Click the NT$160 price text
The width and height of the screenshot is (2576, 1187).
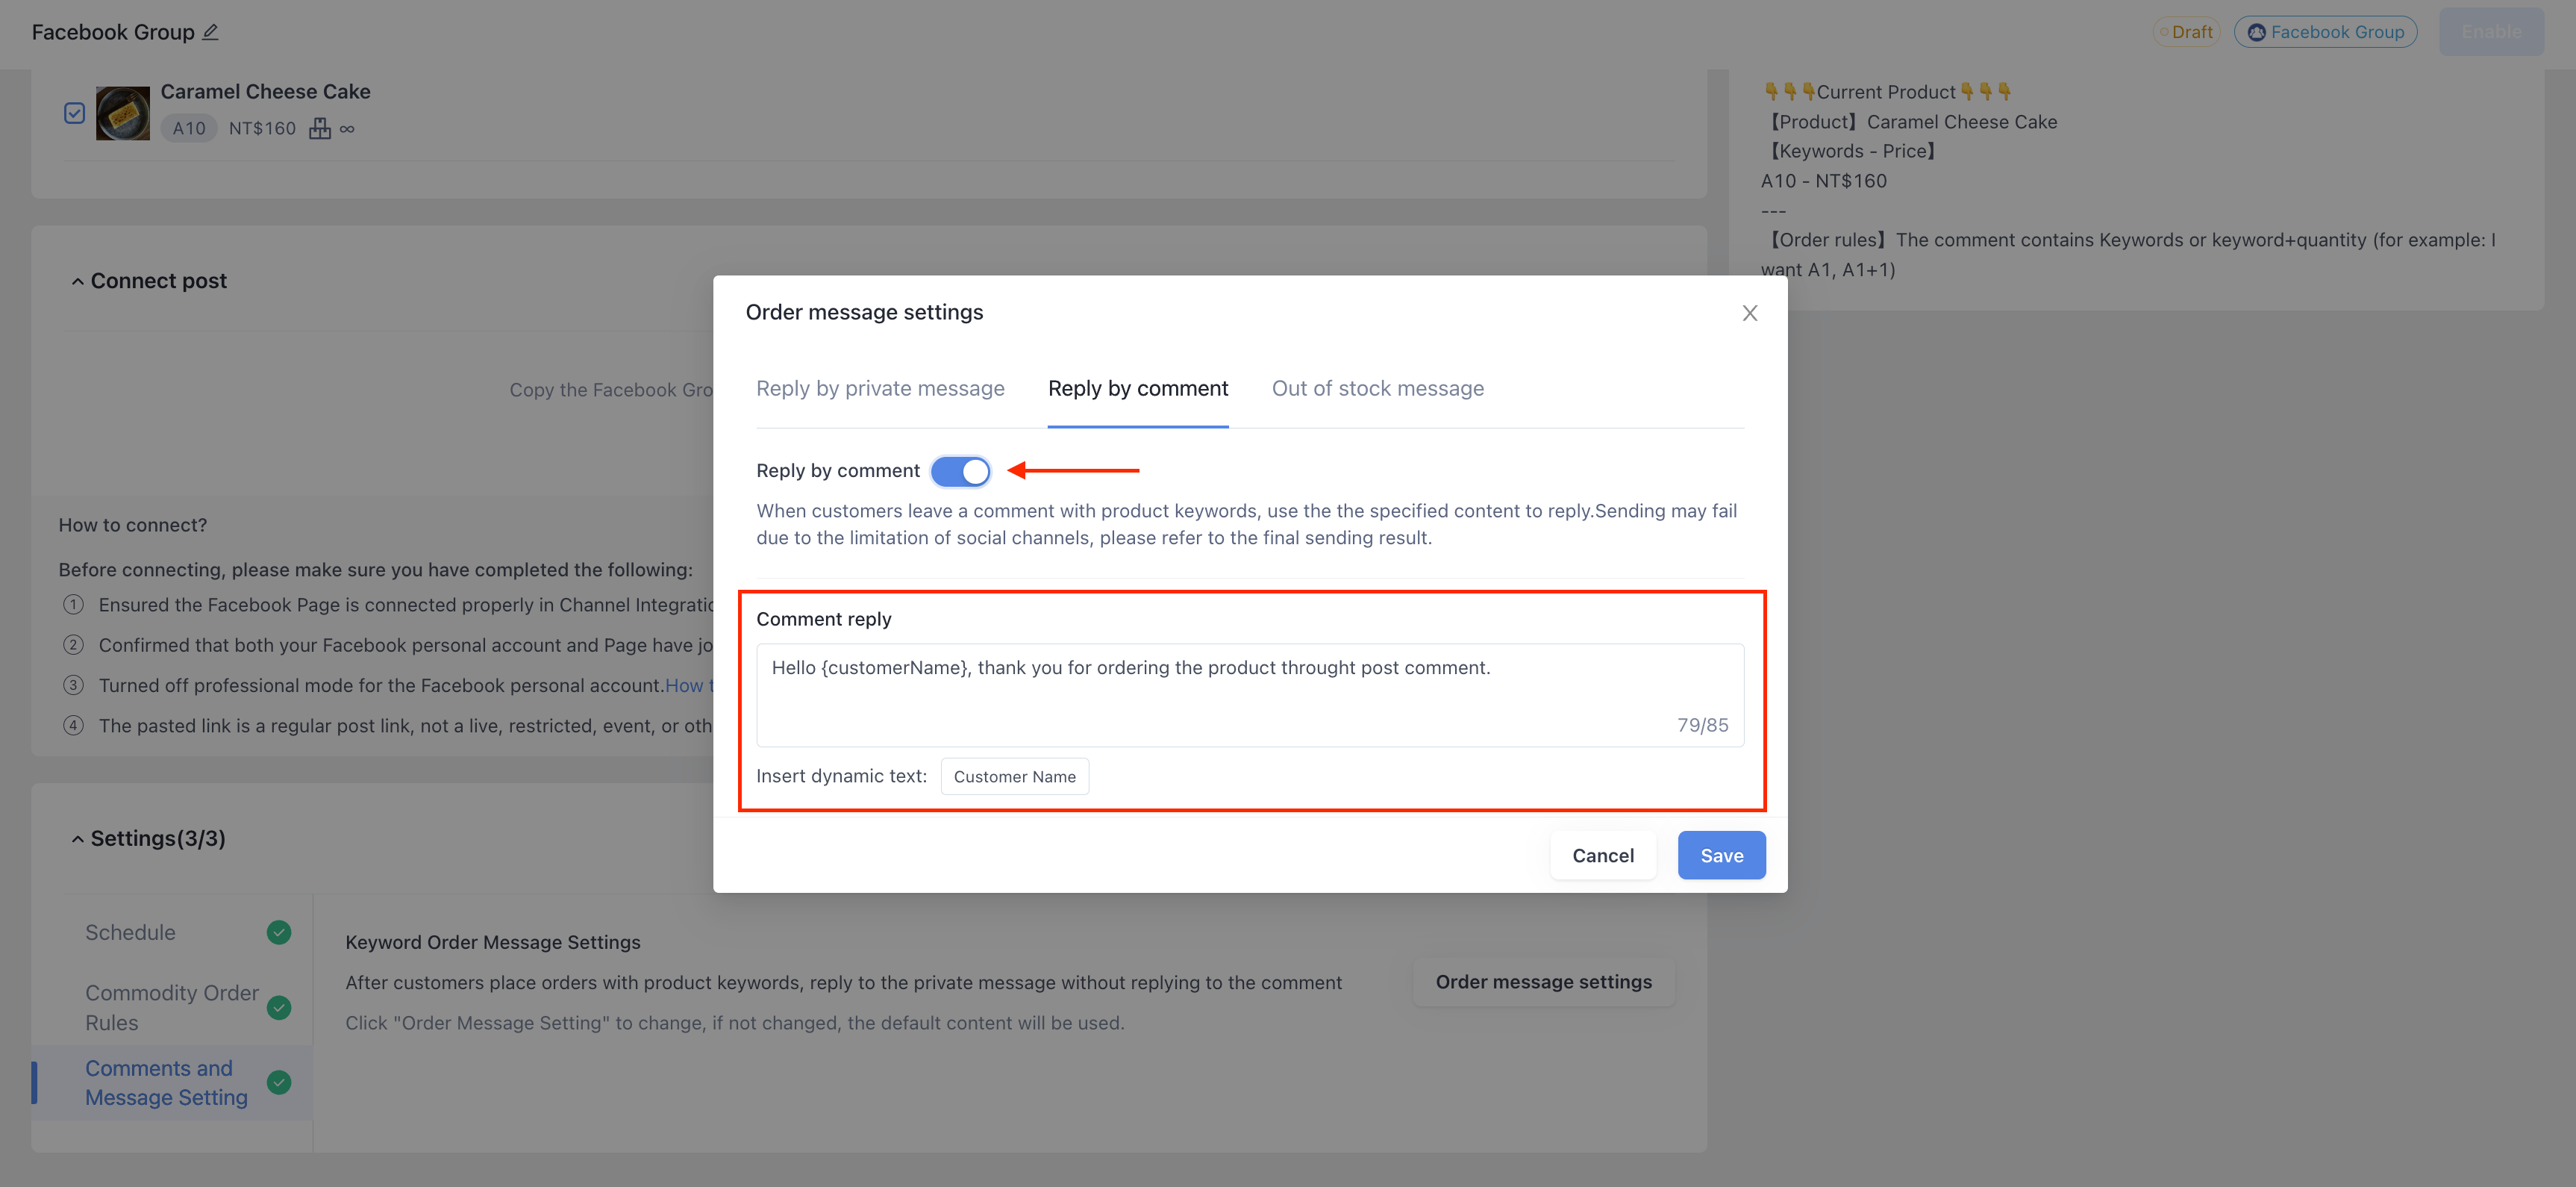pos(262,128)
